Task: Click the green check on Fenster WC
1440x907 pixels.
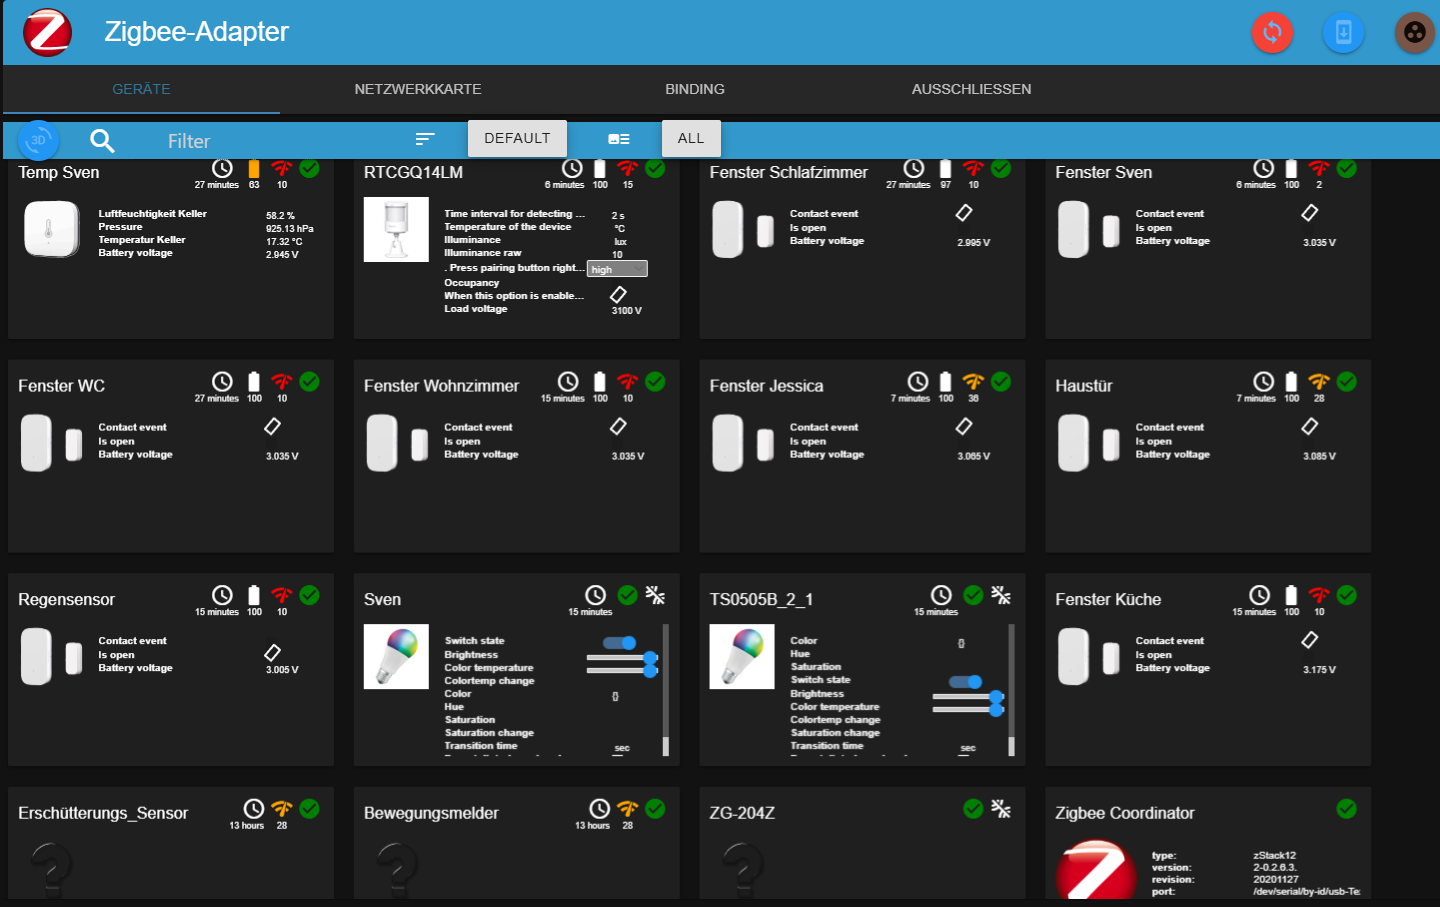Action: click(x=310, y=381)
